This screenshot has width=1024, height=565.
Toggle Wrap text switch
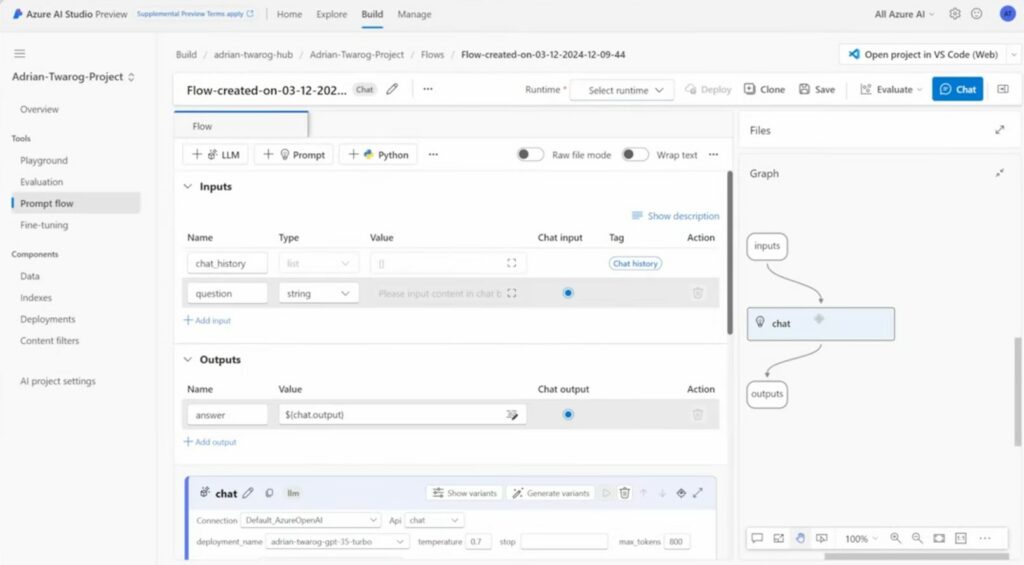(x=635, y=155)
